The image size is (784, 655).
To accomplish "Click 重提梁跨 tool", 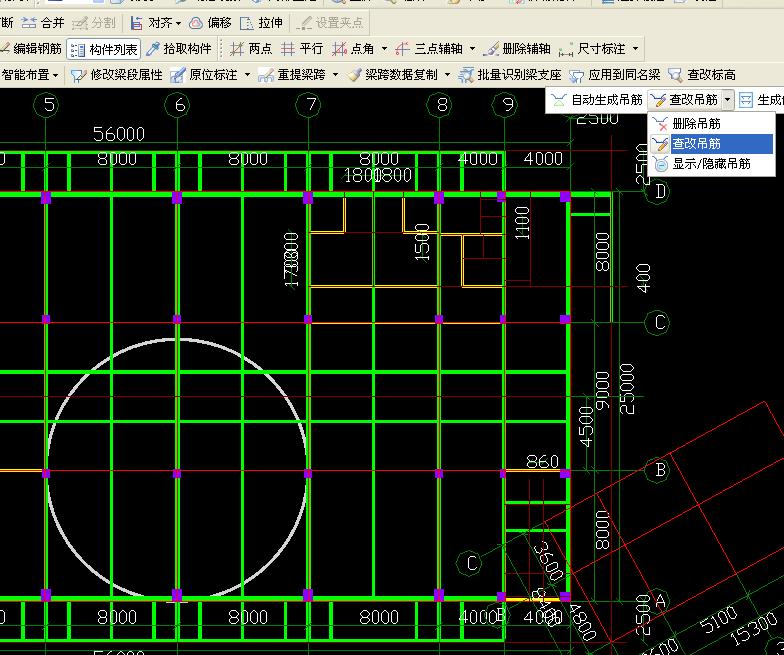I will point(292,75).
